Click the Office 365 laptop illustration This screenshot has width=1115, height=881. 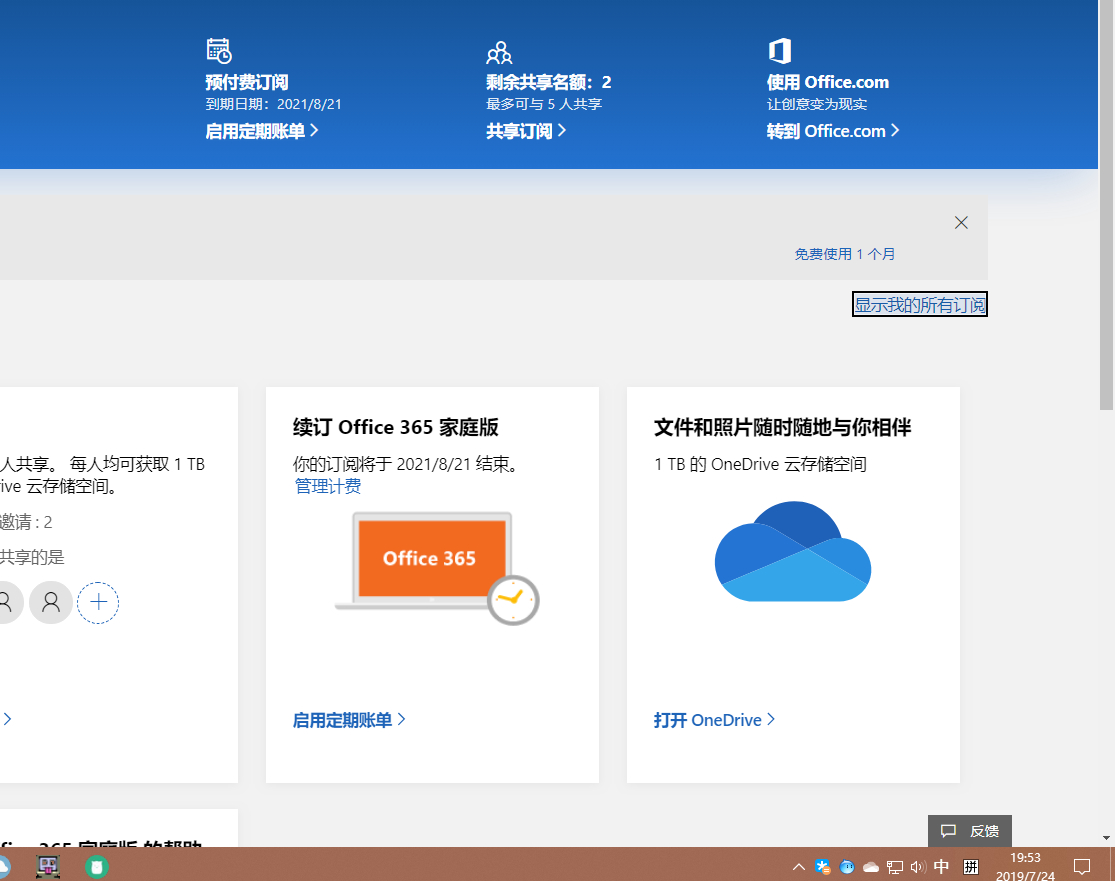[x=437, y=567]
